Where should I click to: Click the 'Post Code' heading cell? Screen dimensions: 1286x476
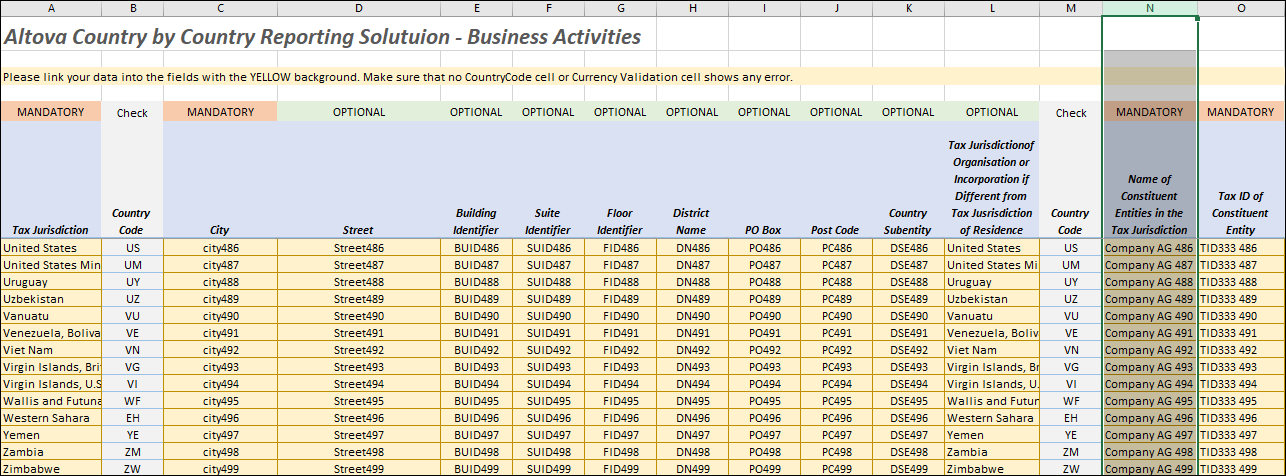pos(836,180)
